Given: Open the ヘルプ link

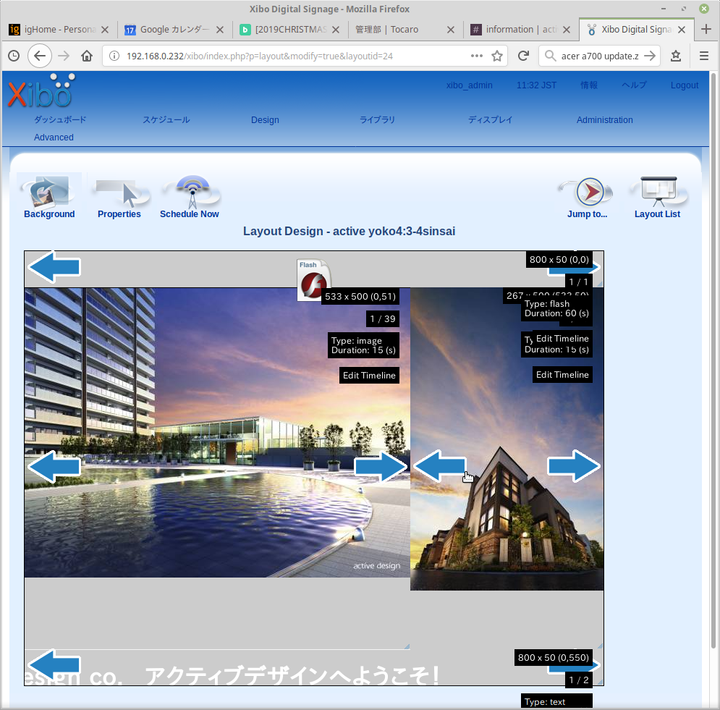Looking at the screenshot, I should click(x=634, y=85).
